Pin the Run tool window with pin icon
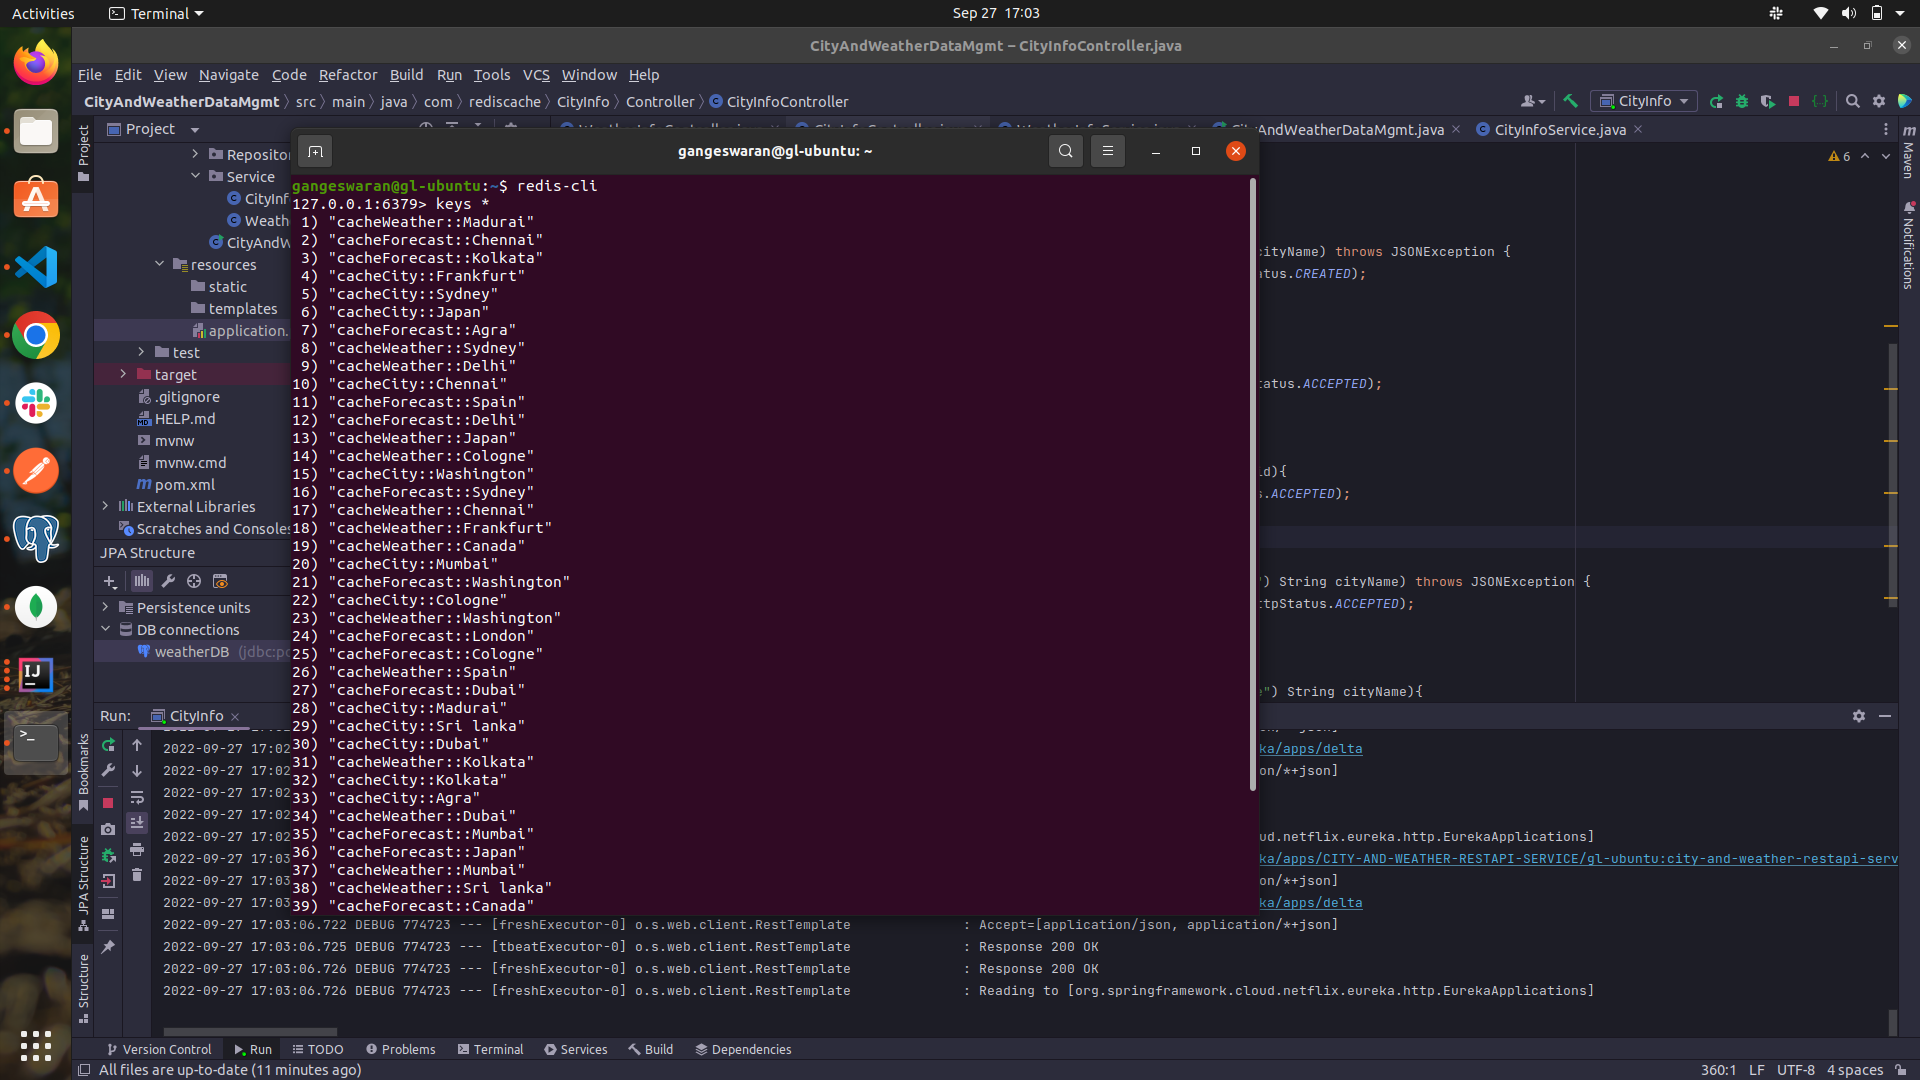Viewport: 1920px width, 1080px height. pyautogui.click(x=108, y=946)
